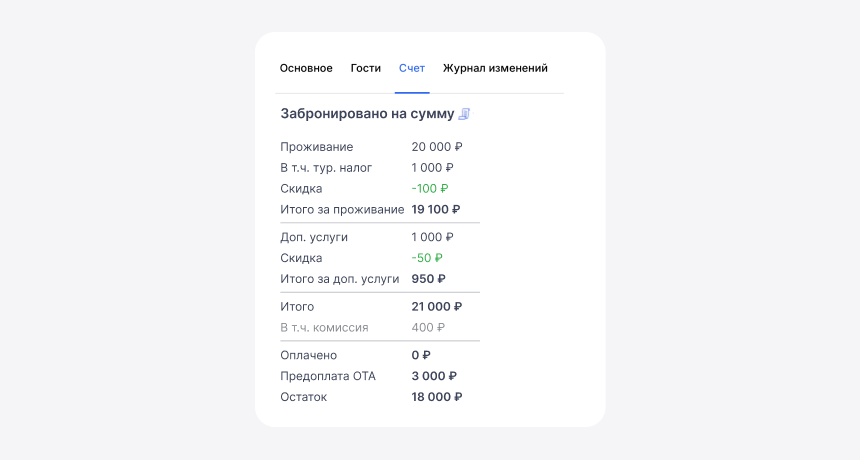
Task: Click the 0 ₽ paid amount
Action: [x=421, y=355]
